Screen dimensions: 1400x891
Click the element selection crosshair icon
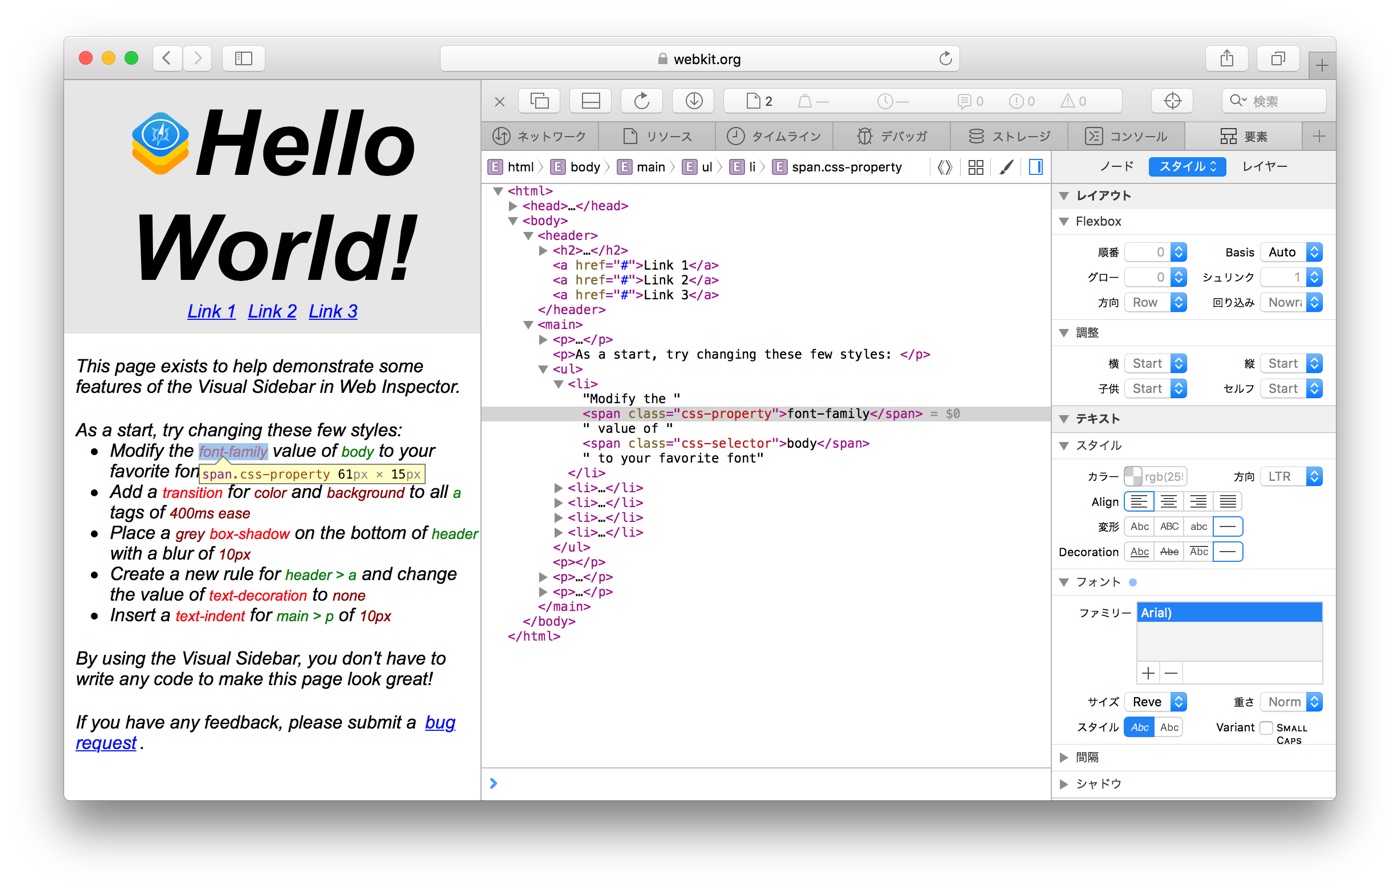point(1172,101)
